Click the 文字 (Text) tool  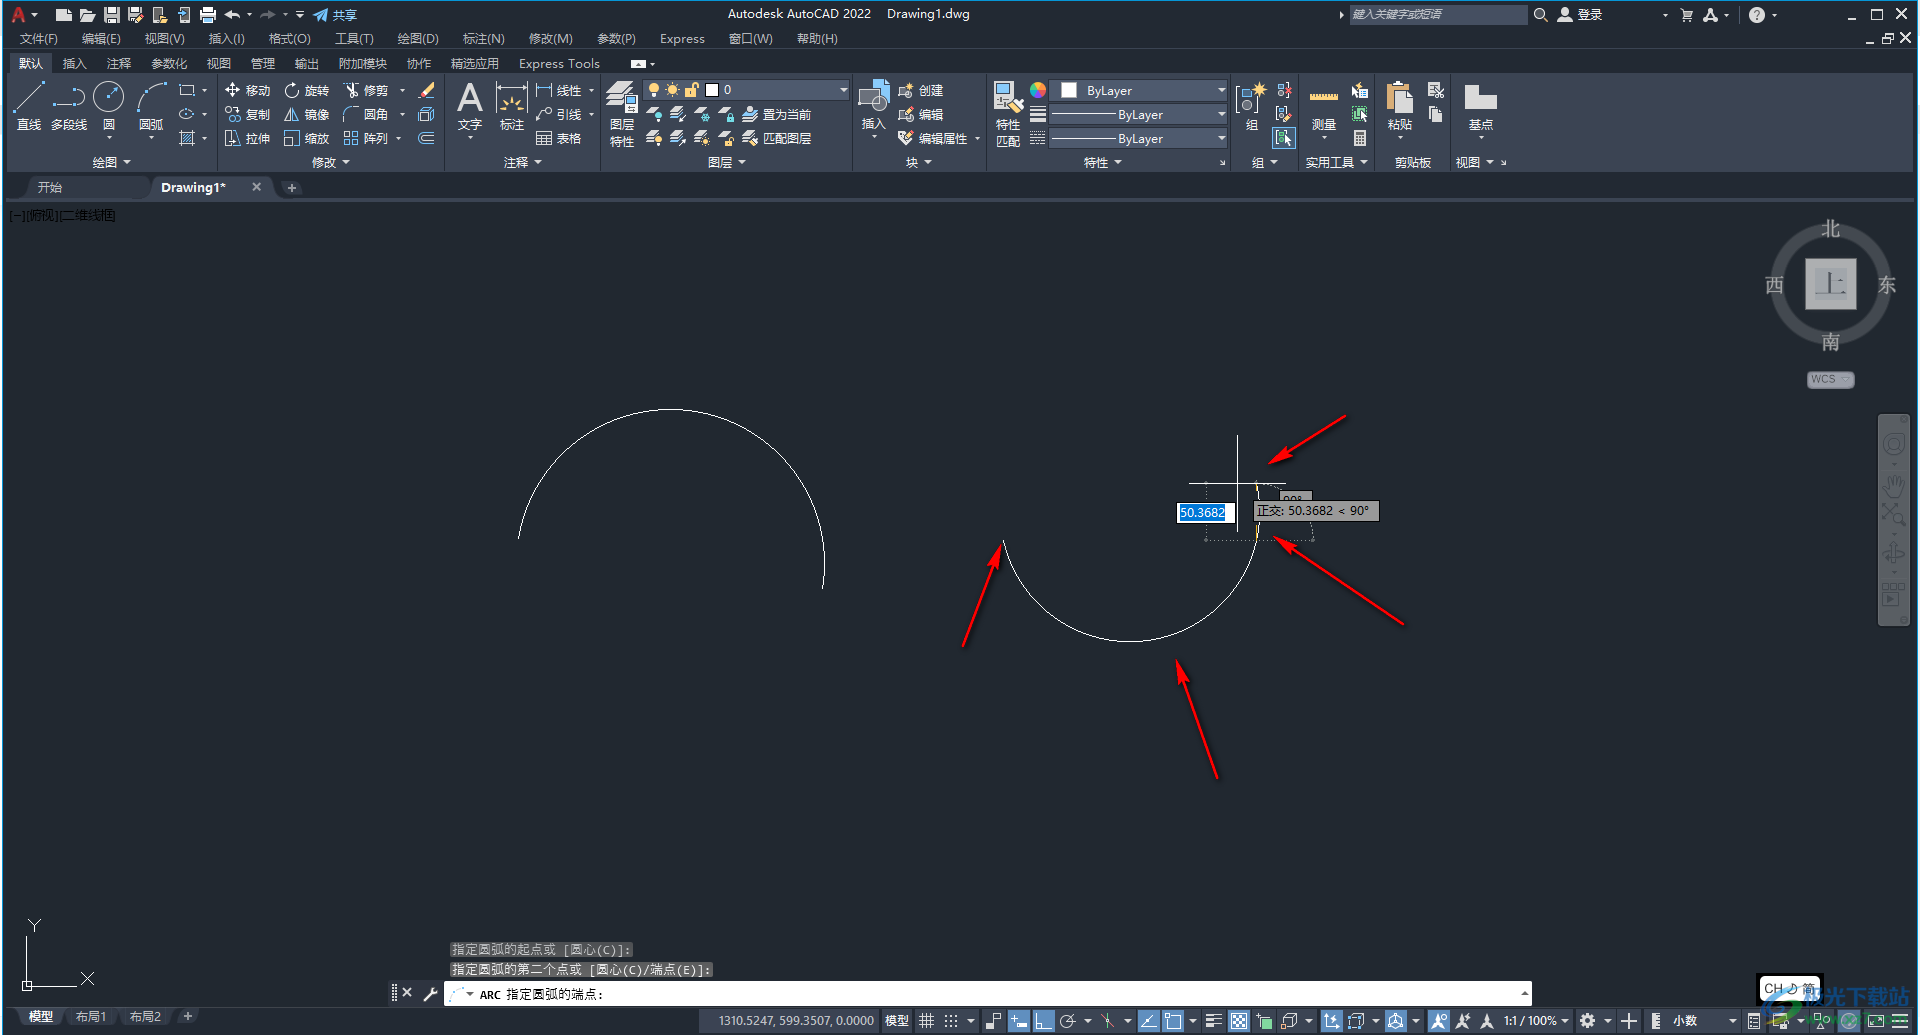[x=470, y=106]
